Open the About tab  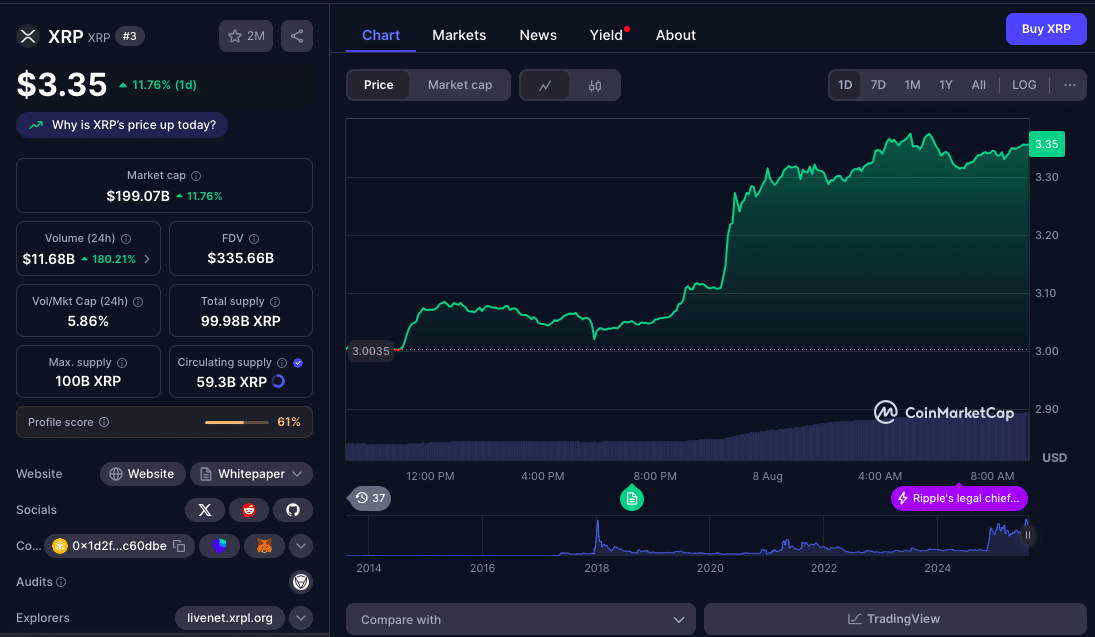coord(675,35)
